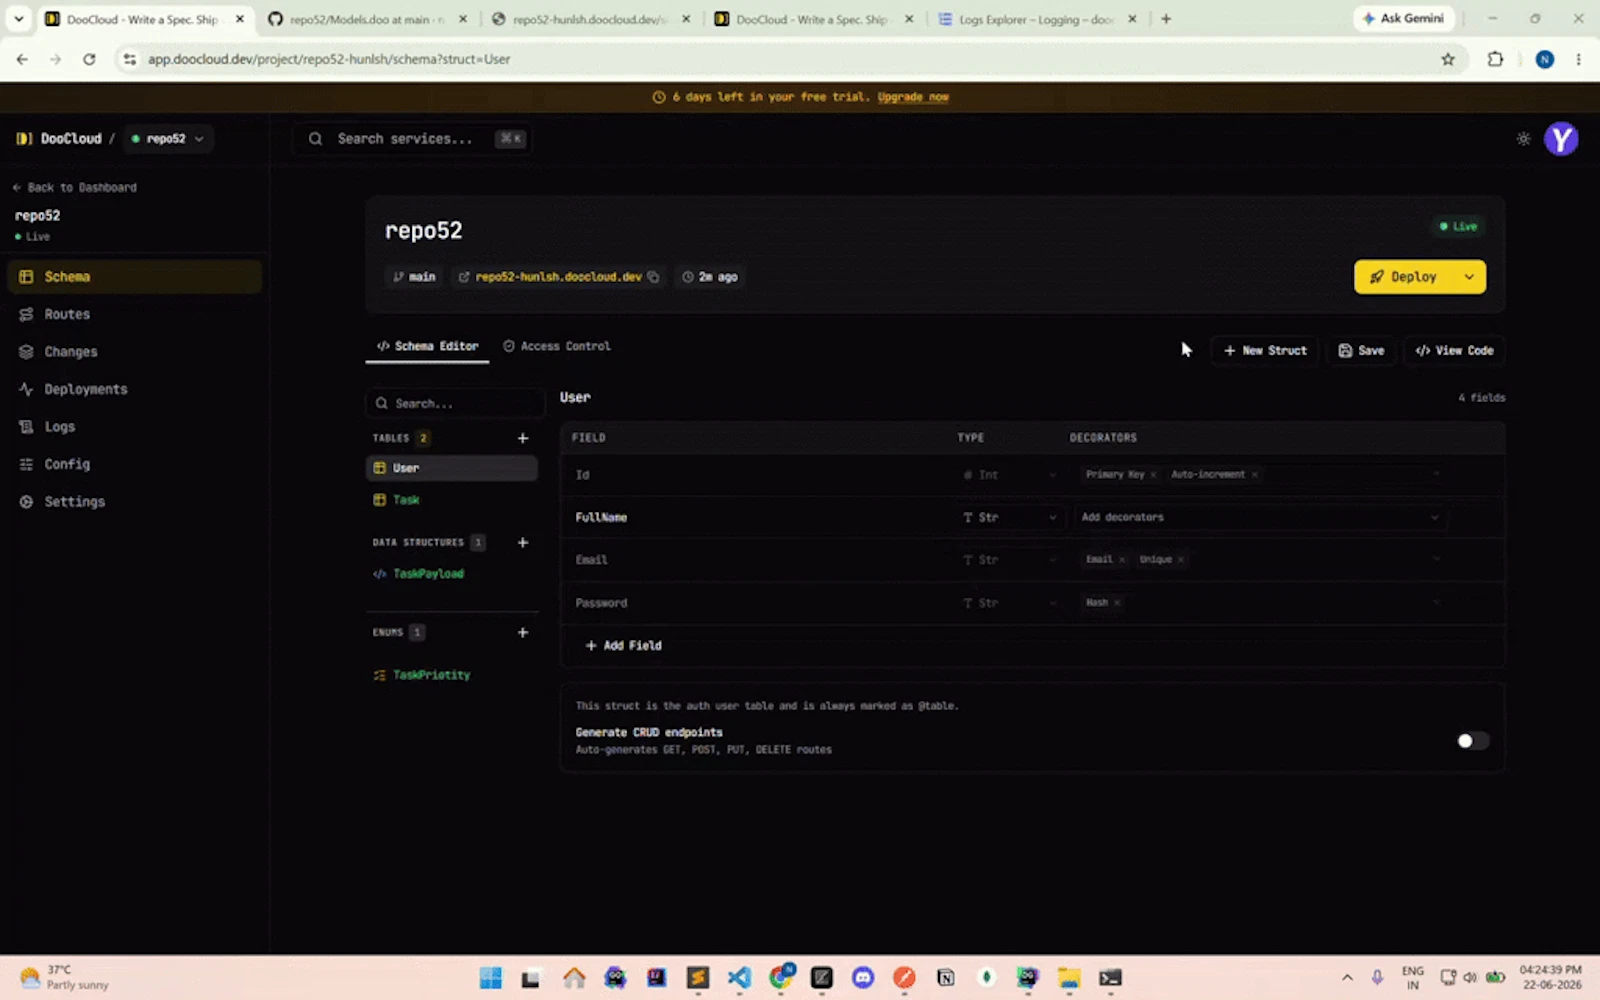This screenshot has height=1000, width=1600.
Task: Click the Ask Gemini button
Action: pyautogui.click(x=1403, y=18)
